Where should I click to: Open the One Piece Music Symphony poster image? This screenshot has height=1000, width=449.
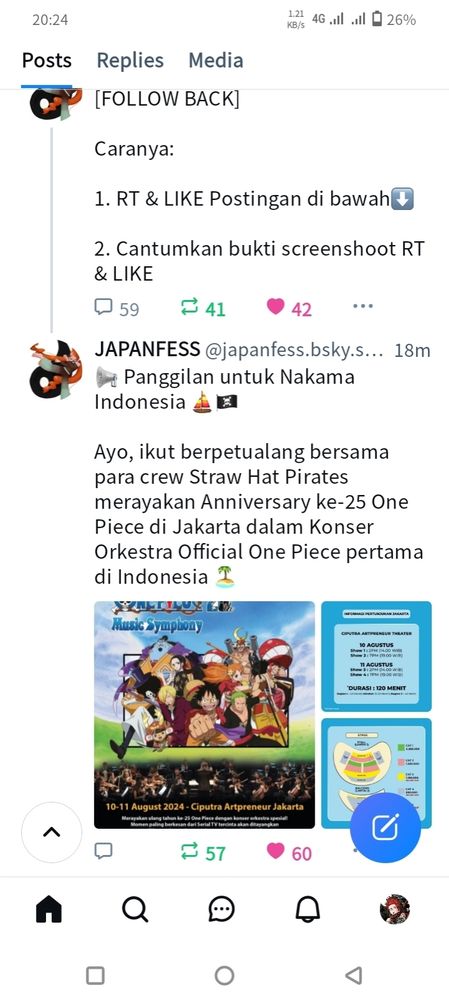[204, 715]
